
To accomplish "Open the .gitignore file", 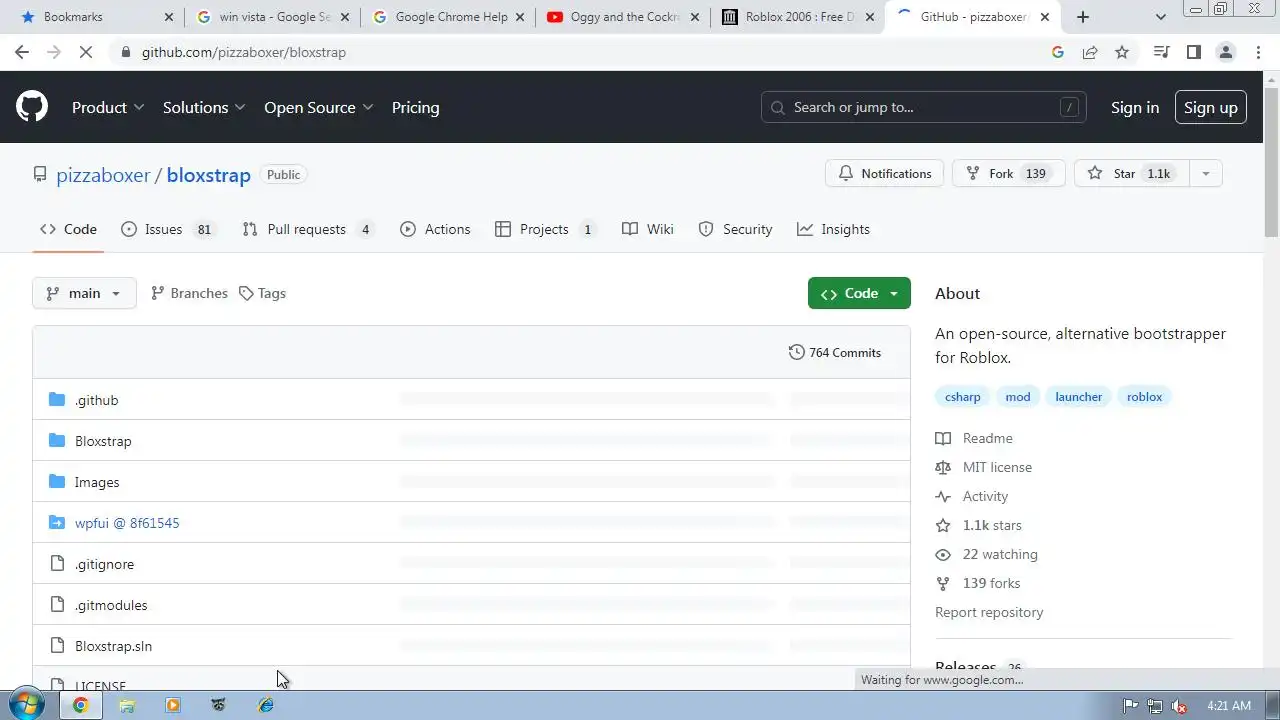I will (104, 564).
